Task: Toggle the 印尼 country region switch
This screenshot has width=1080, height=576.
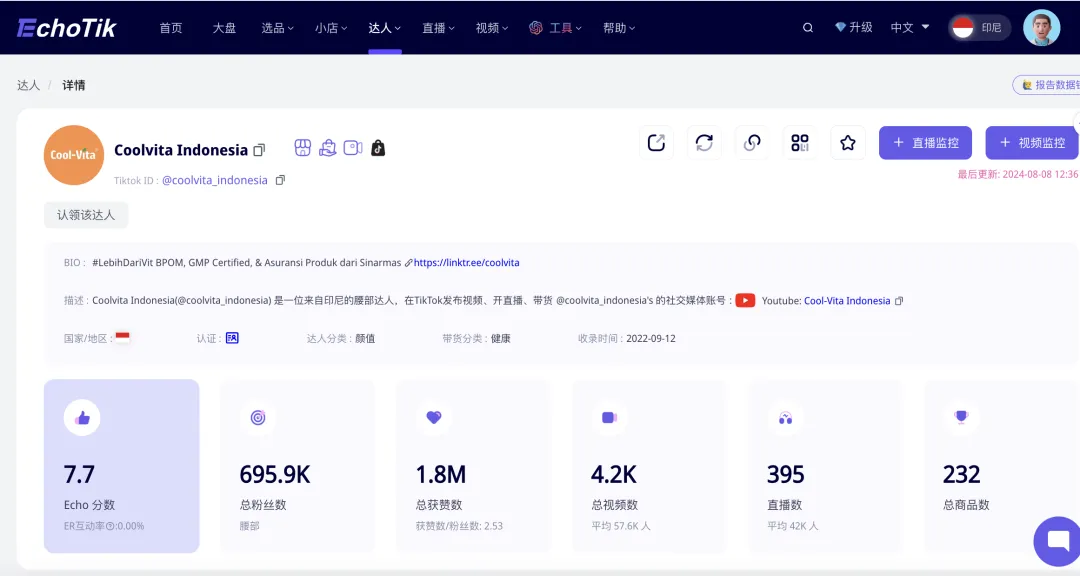Action: pyautogui.click(x=979, y=28)
